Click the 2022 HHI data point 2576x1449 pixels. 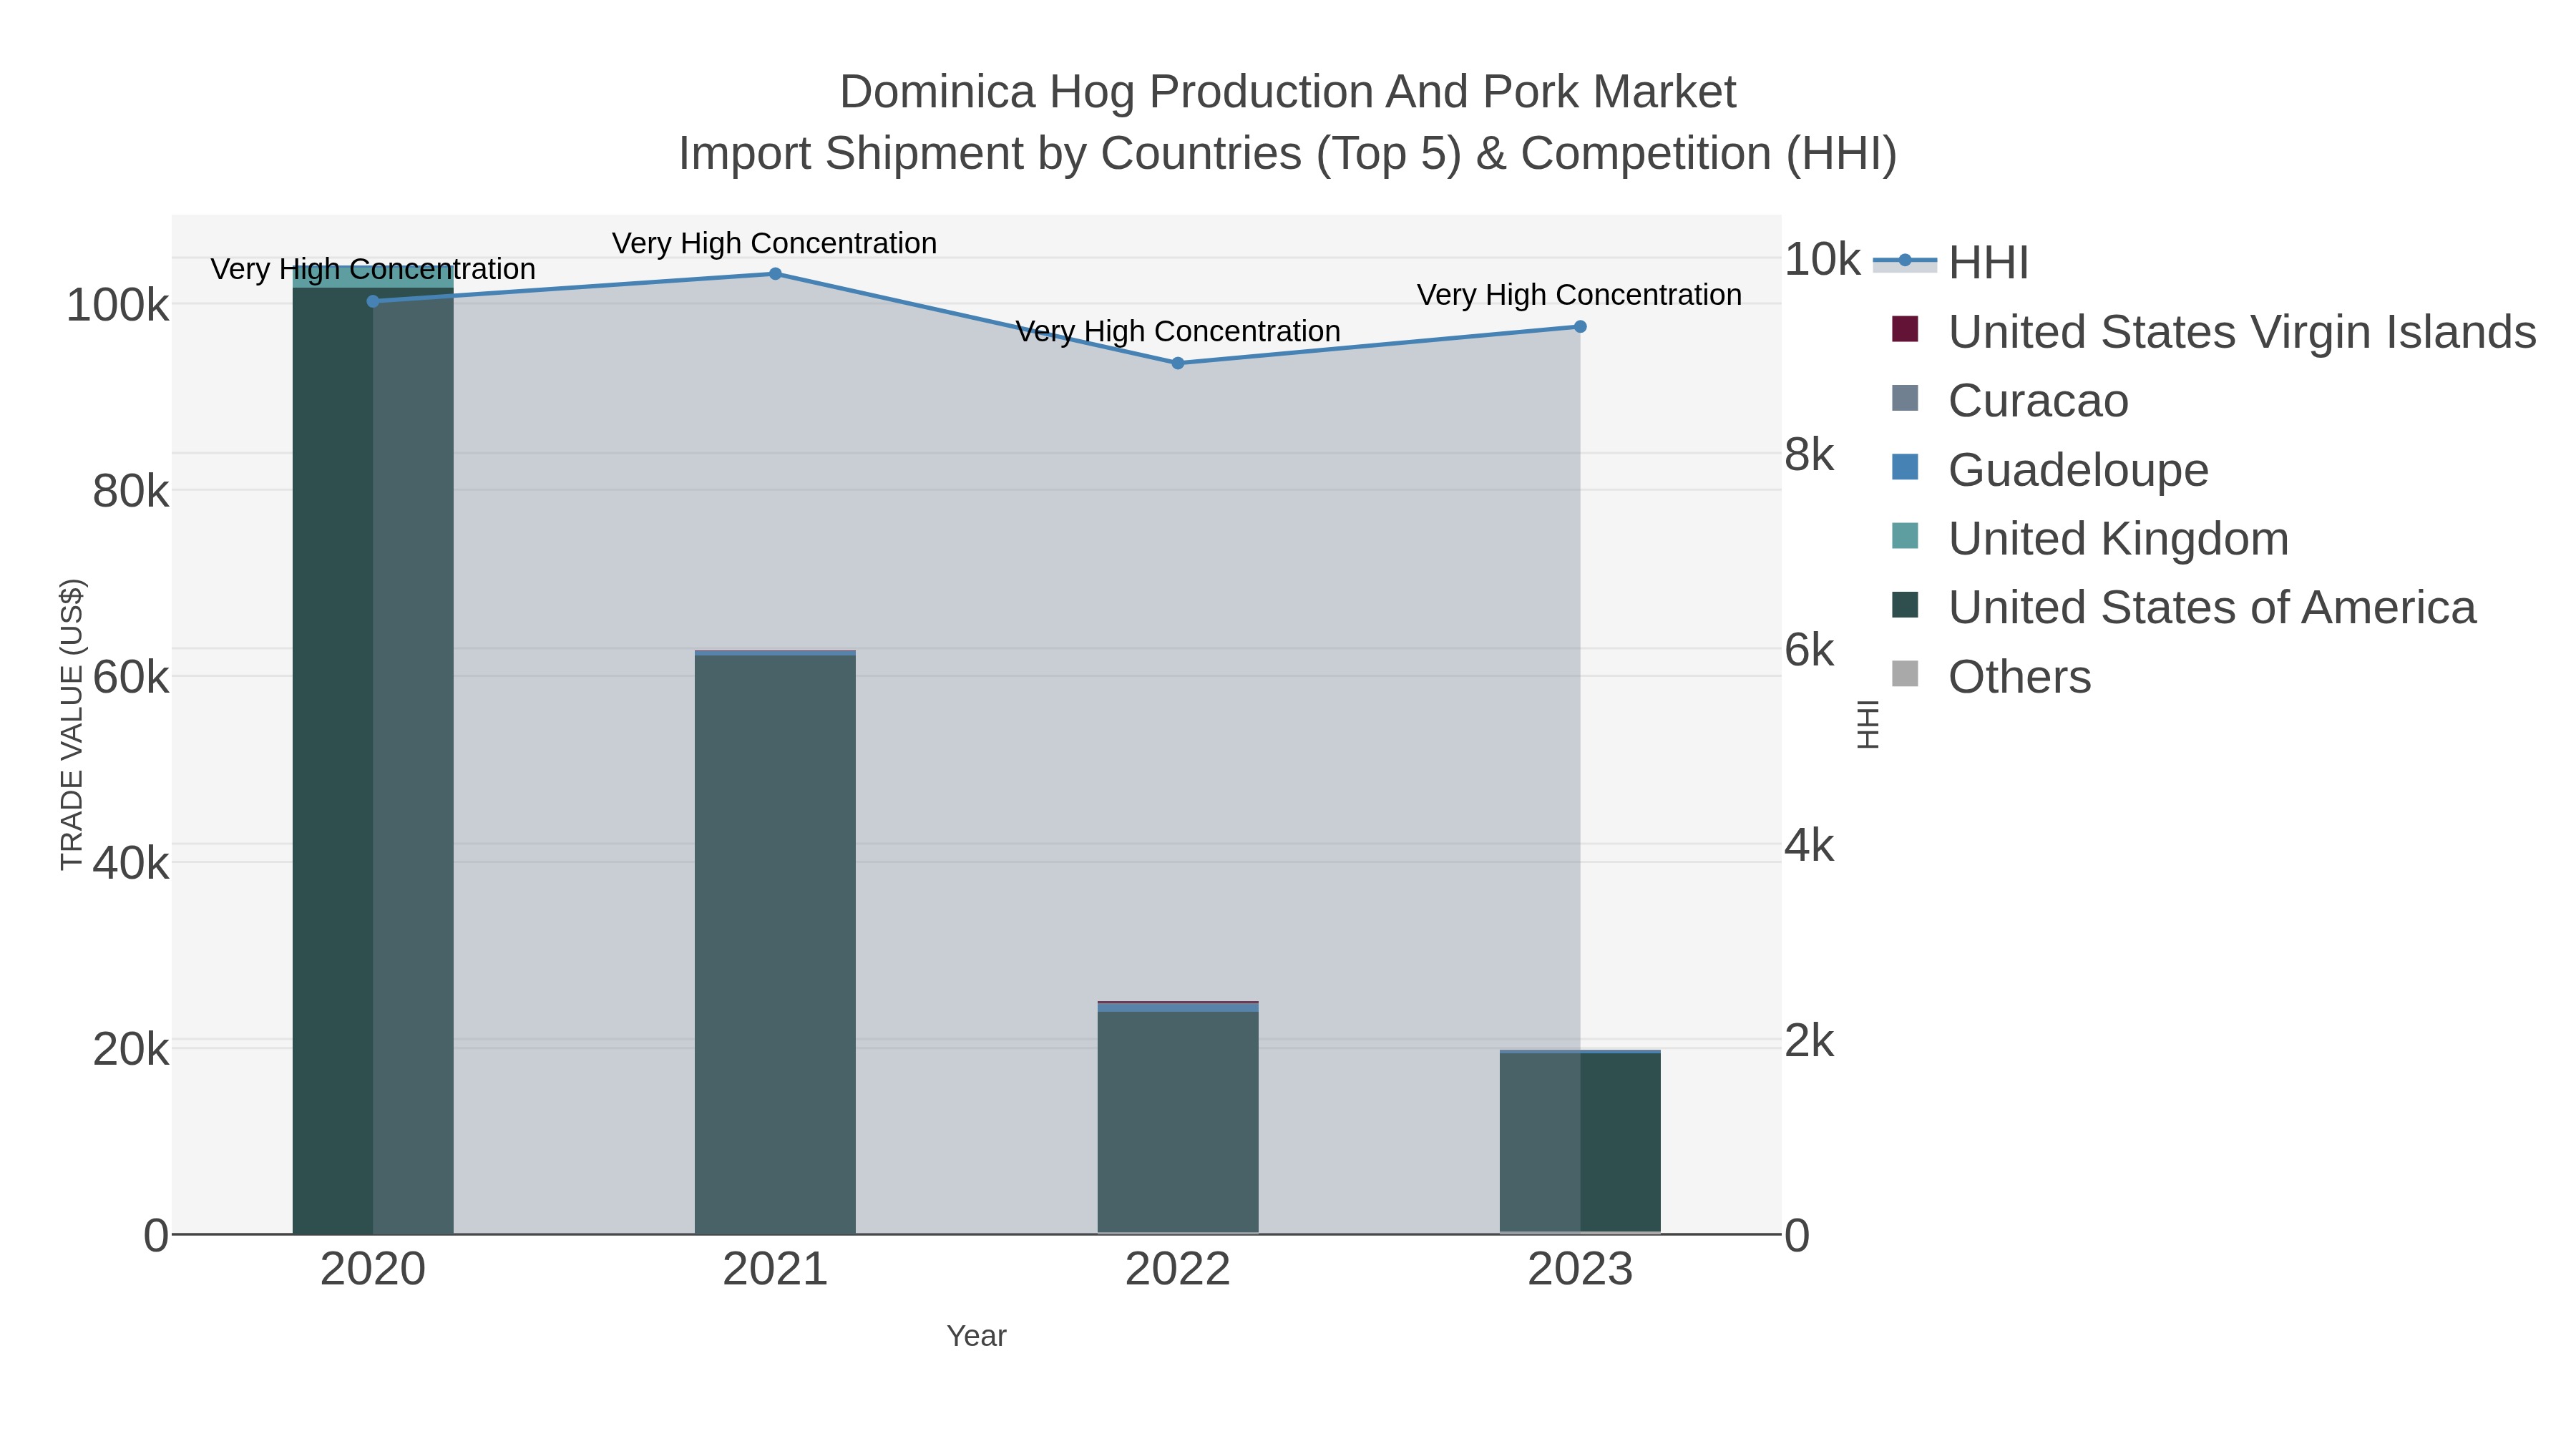(1178, 363)
